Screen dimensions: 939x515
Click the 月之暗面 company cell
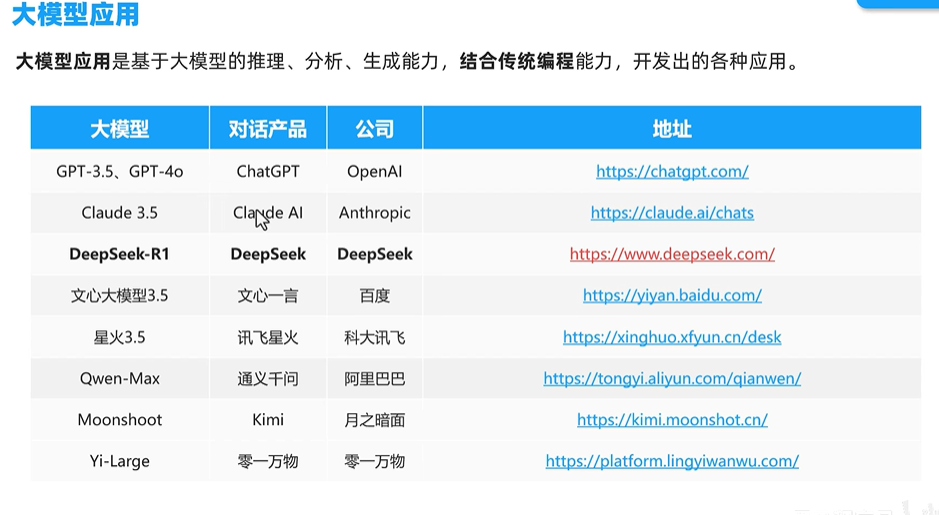coord(375,420)
